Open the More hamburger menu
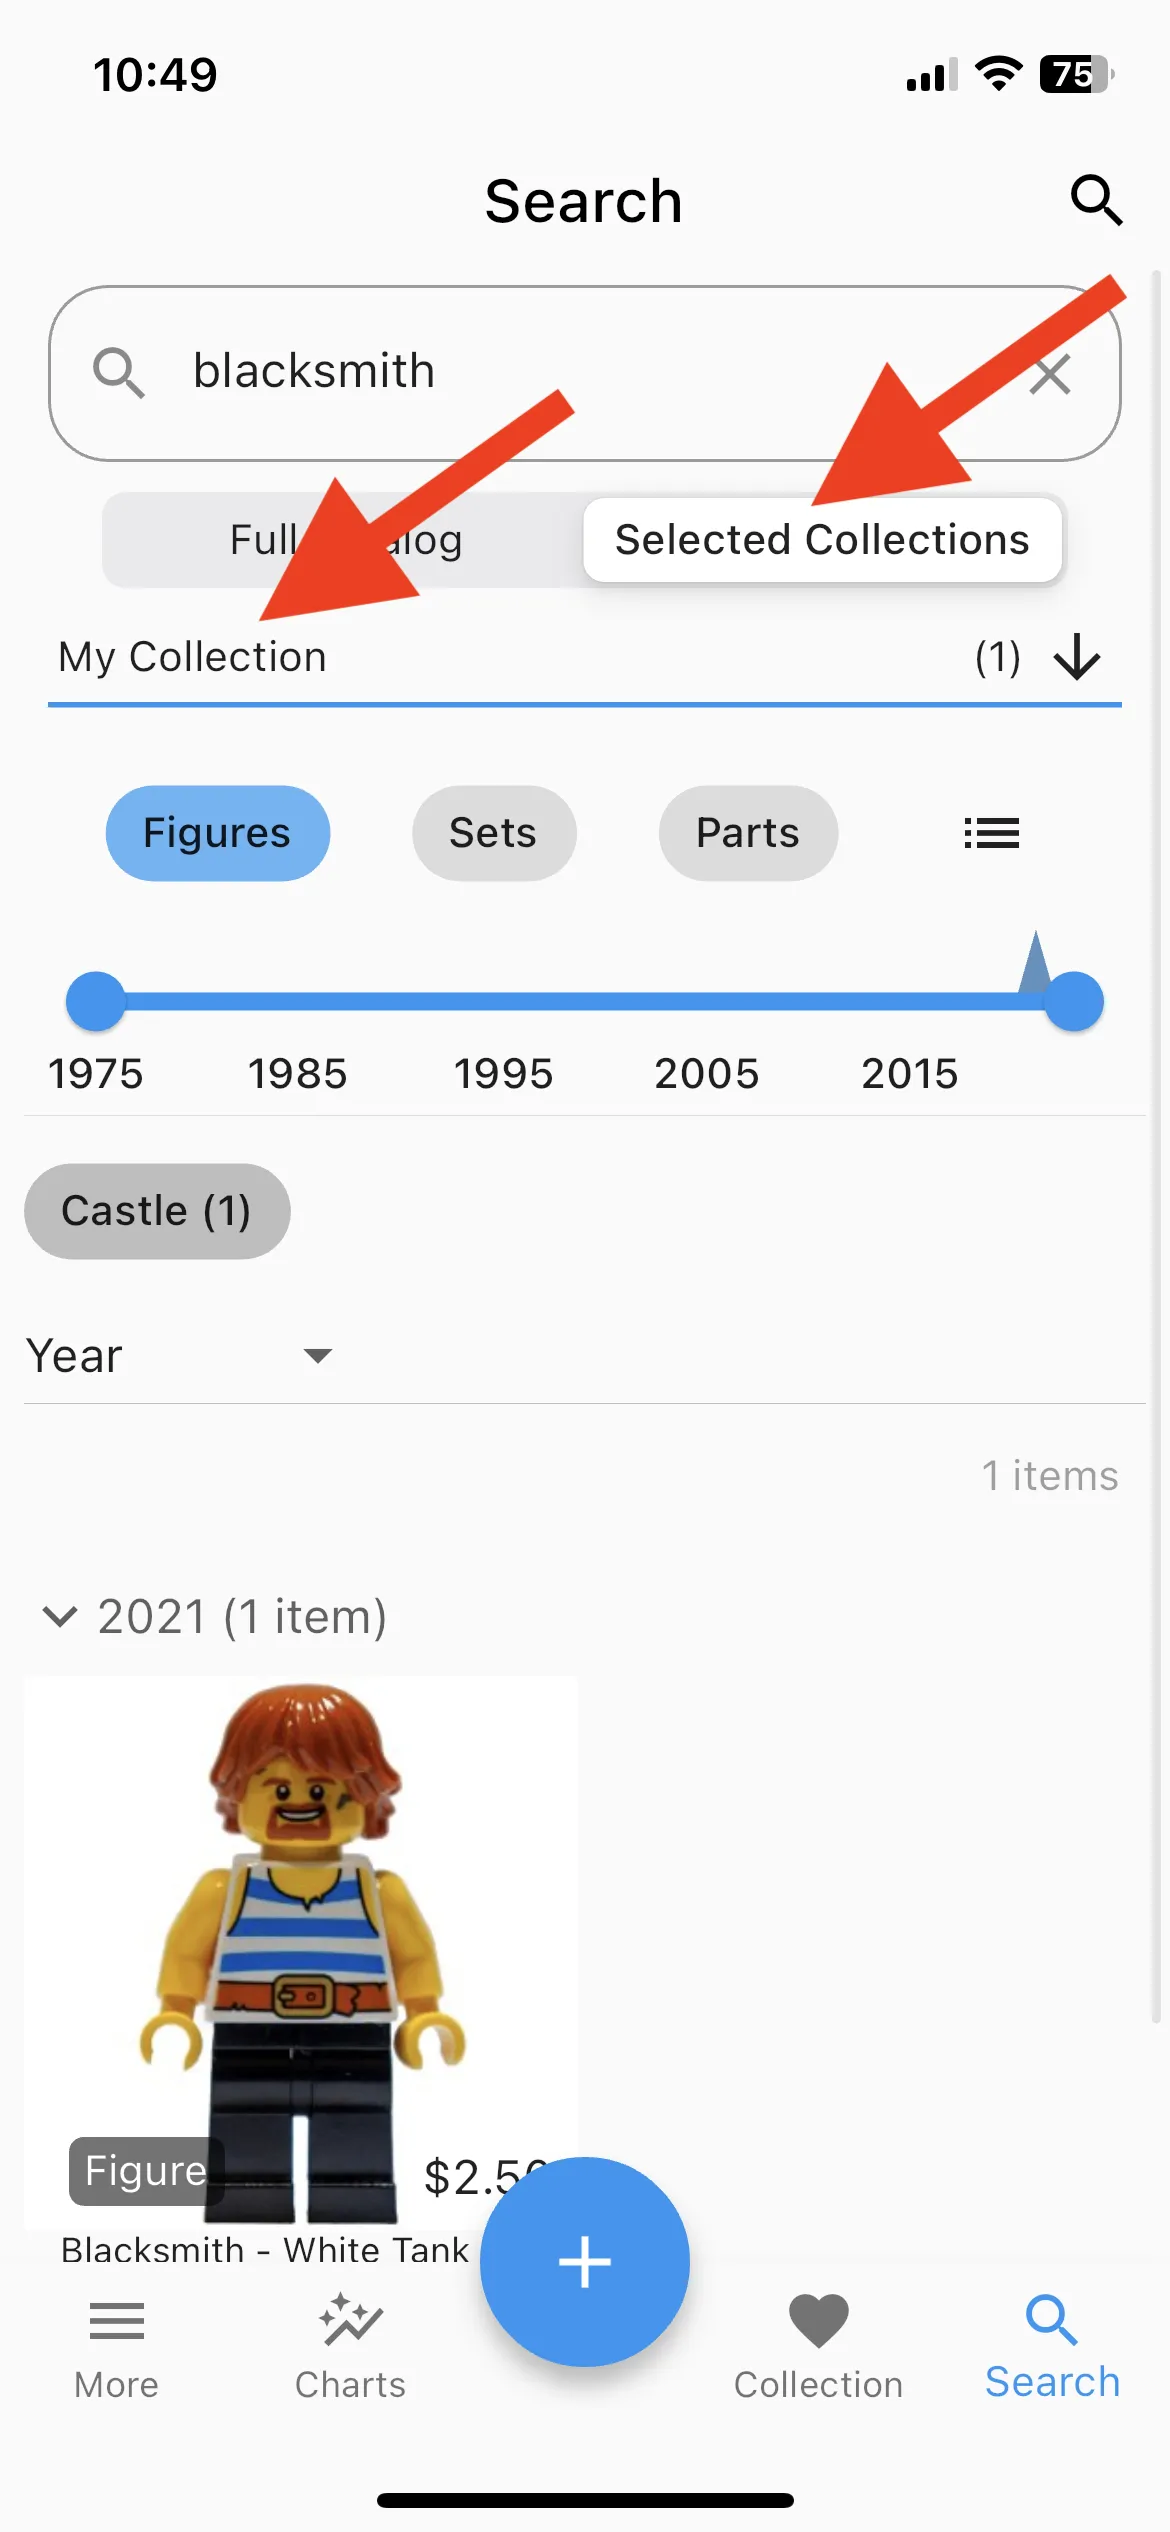The width and height of the screenshot is (1170, 2532). pyautogui.click(x=117, y=2321)
